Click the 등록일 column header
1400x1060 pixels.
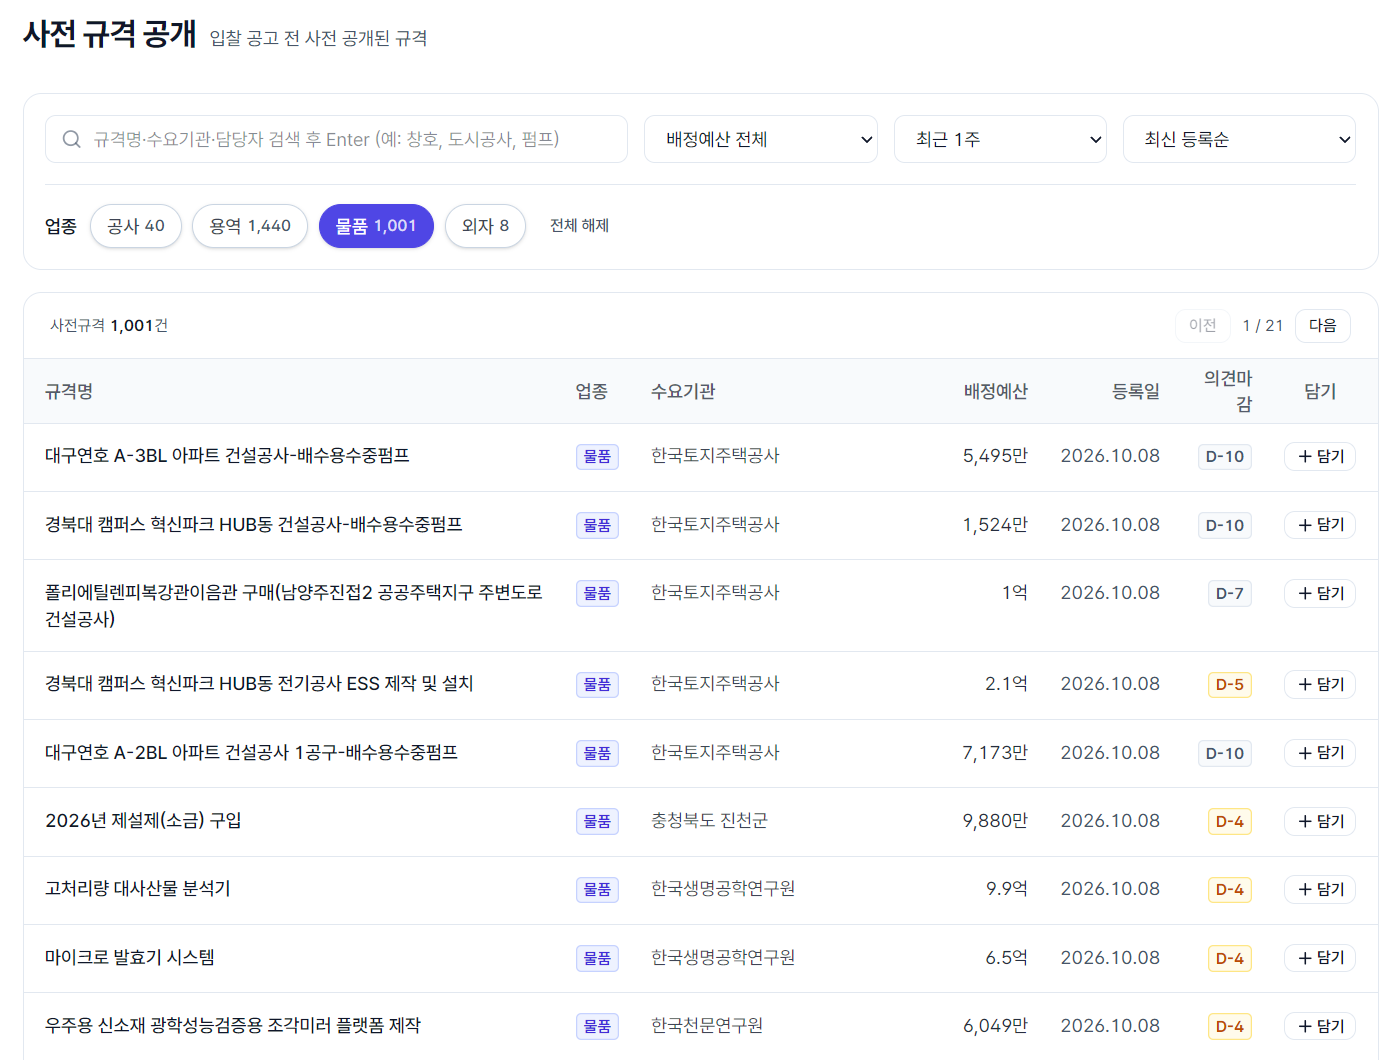coord(1136,392)
